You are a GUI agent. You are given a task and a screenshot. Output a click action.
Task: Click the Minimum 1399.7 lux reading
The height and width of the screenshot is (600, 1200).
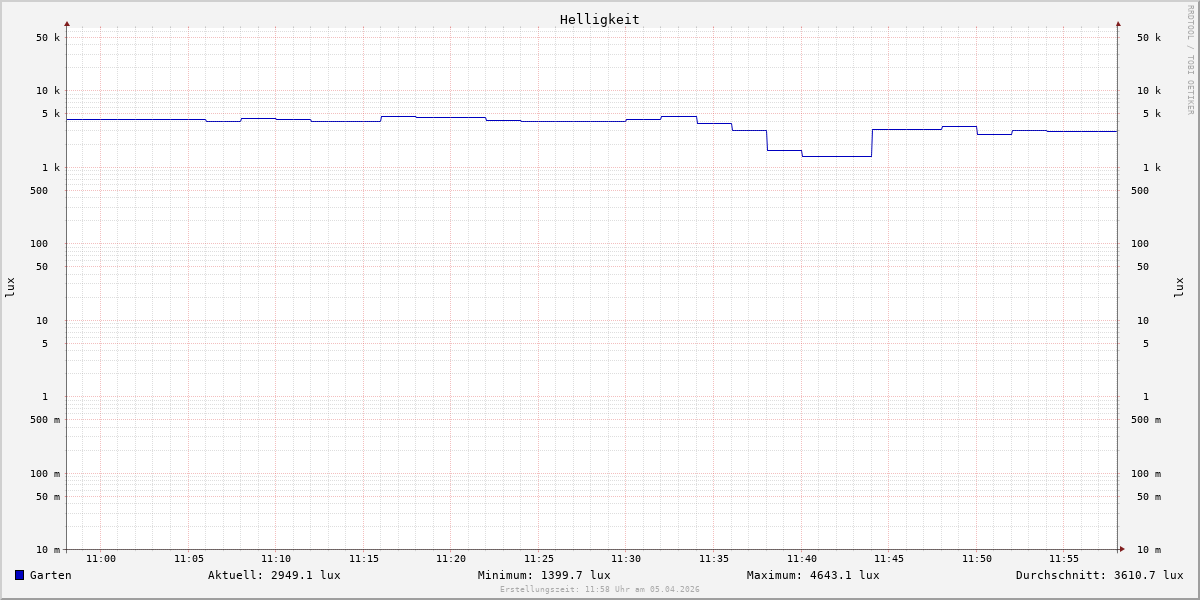[544, 575]
